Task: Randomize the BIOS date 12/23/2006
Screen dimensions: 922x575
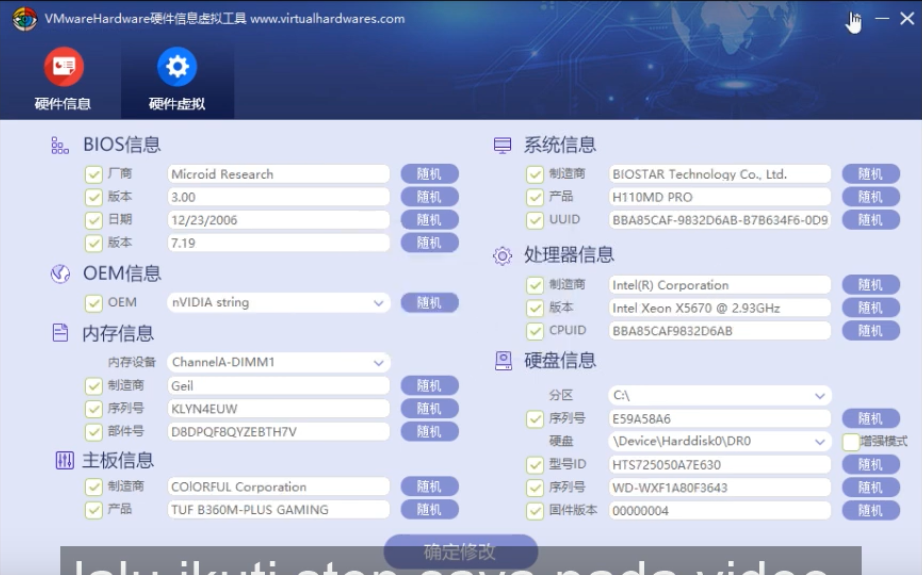Action: pyautogui.click(x=430, y=220)
